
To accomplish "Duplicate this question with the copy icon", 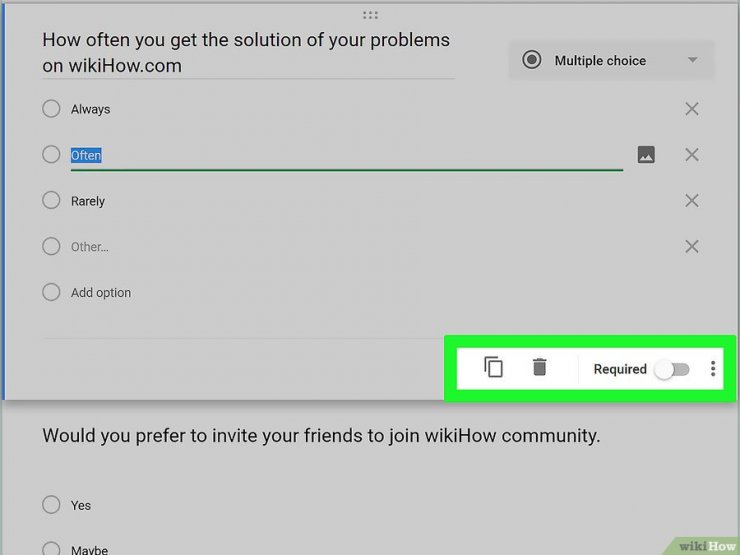I will (x=493, y=367).
